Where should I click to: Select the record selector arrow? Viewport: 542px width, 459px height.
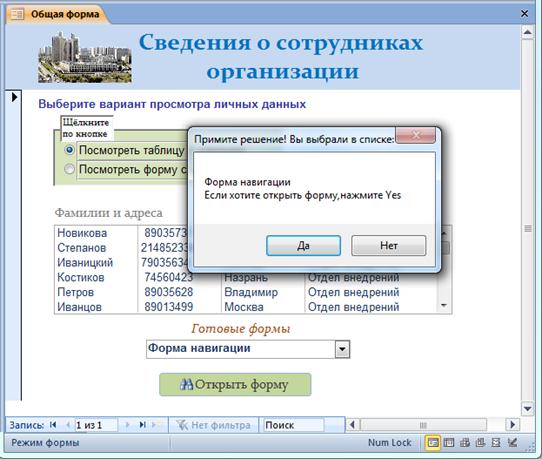click(14, 97)
